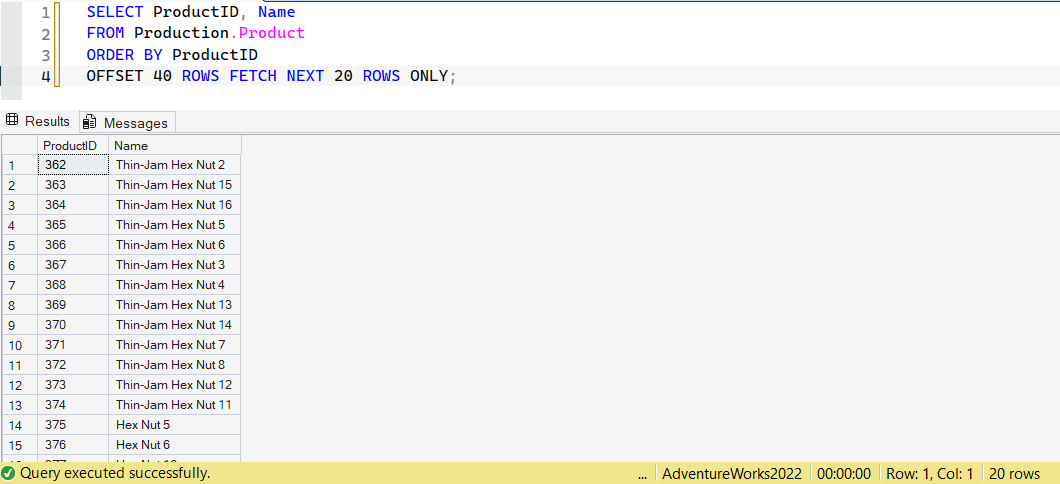Select ProductID cell 374
Viewport: 1060px width, 484px height.
tap(73, 404)
